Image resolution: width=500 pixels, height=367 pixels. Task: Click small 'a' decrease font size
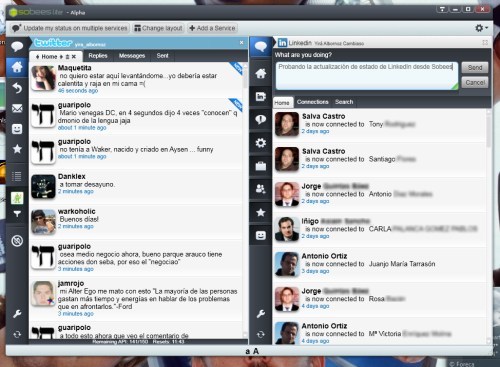(x=248, y=351)
